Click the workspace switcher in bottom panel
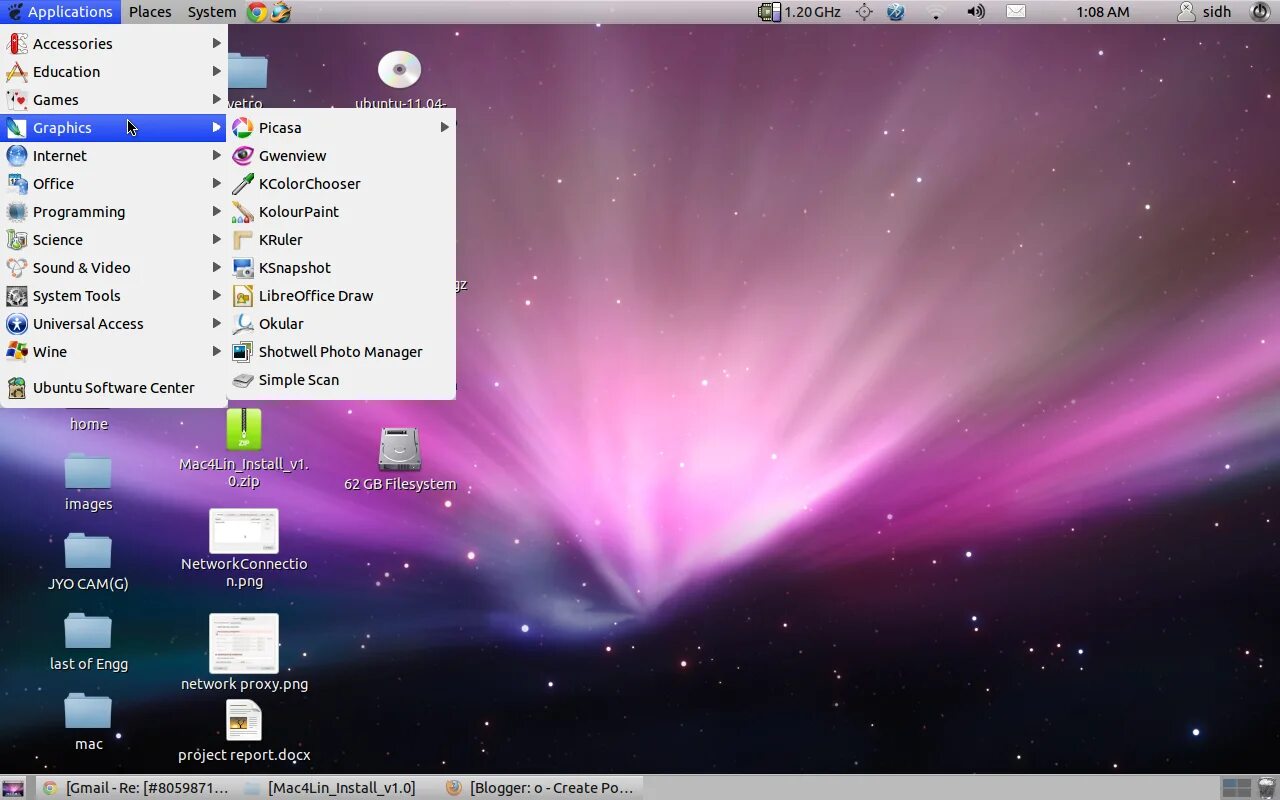 1236,788
